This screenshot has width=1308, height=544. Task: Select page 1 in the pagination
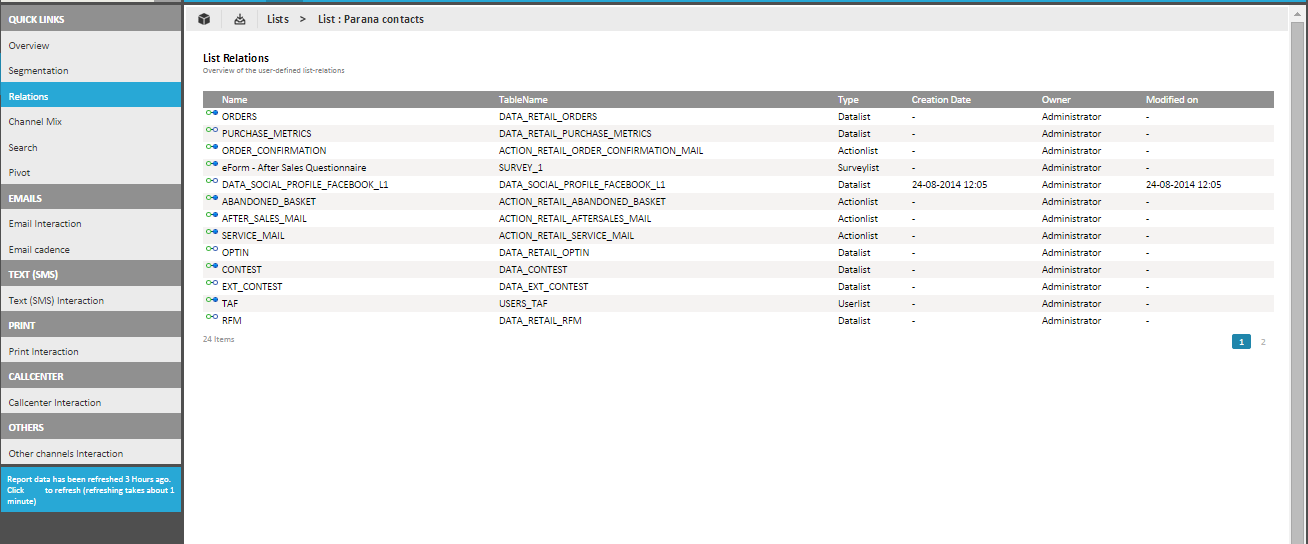coord(1241,342)
